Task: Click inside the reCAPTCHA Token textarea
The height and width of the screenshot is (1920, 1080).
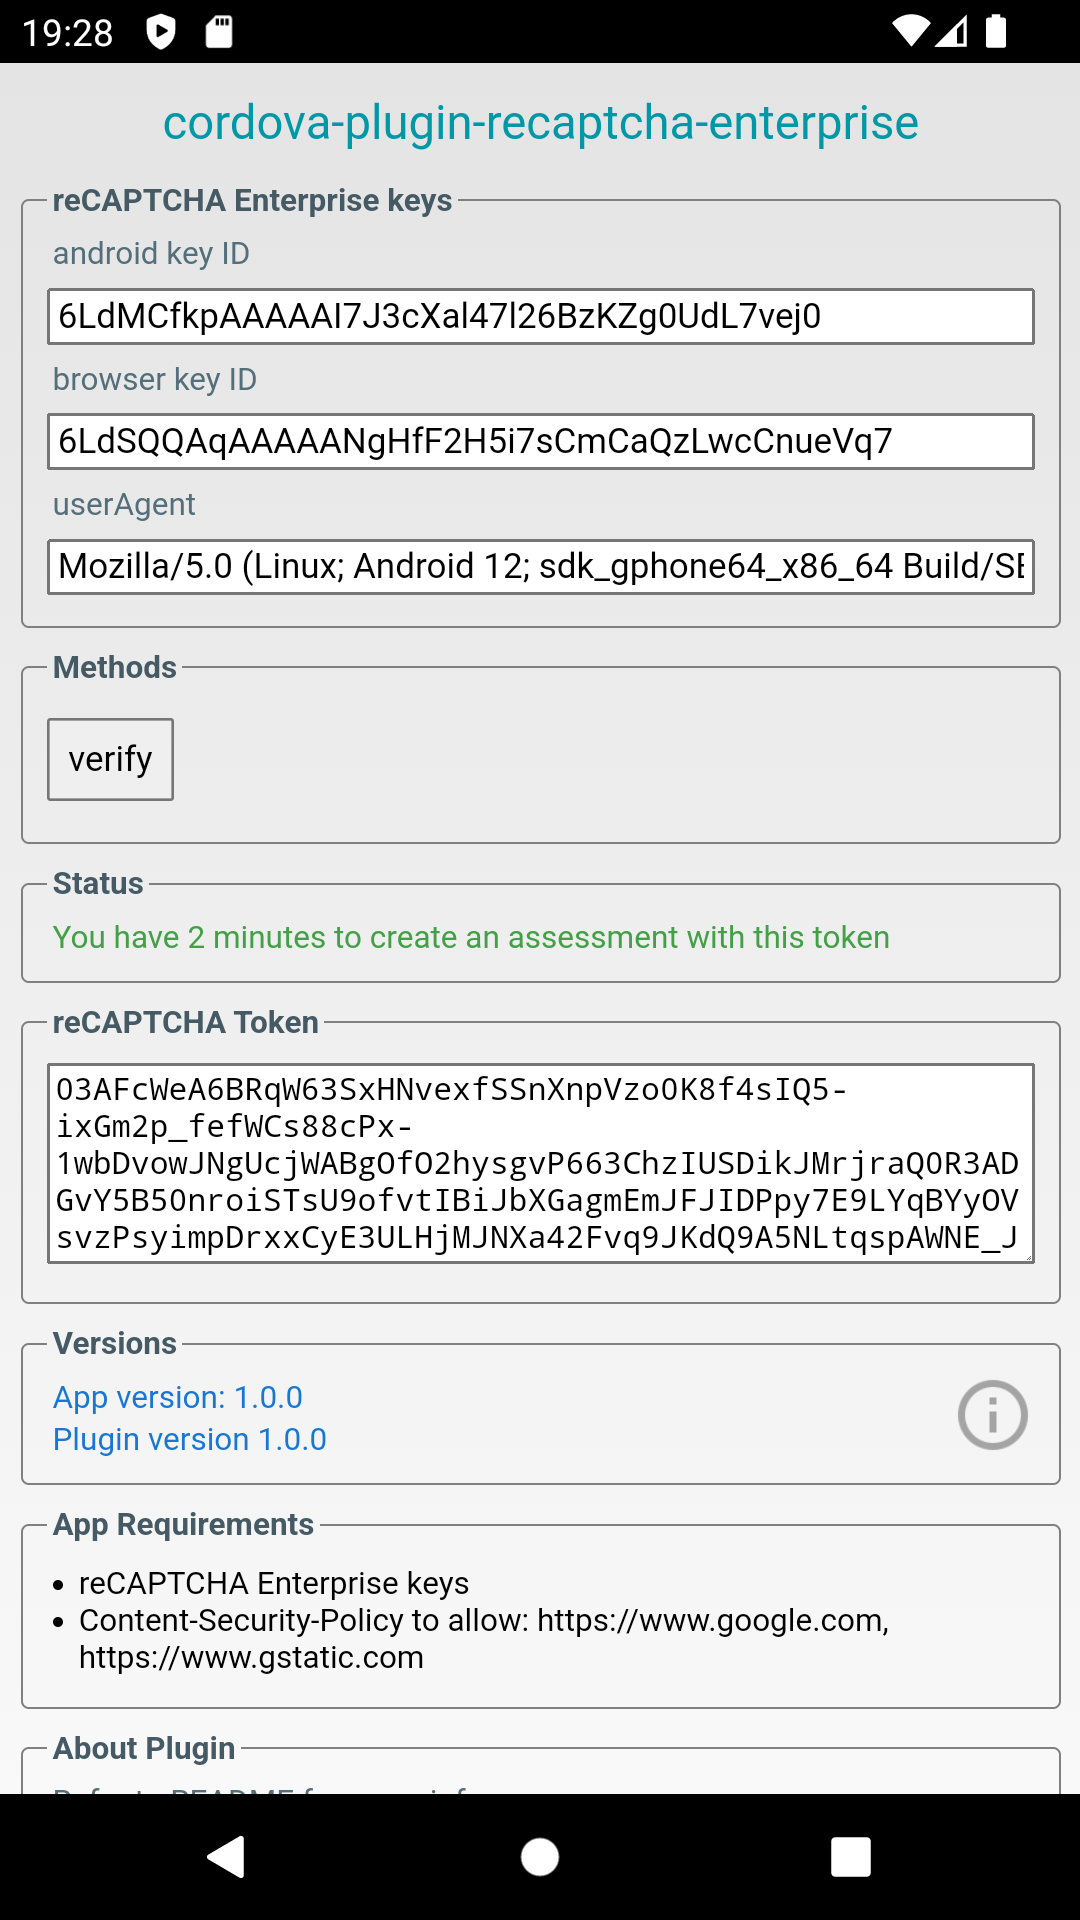Action: coord(540,1163)
